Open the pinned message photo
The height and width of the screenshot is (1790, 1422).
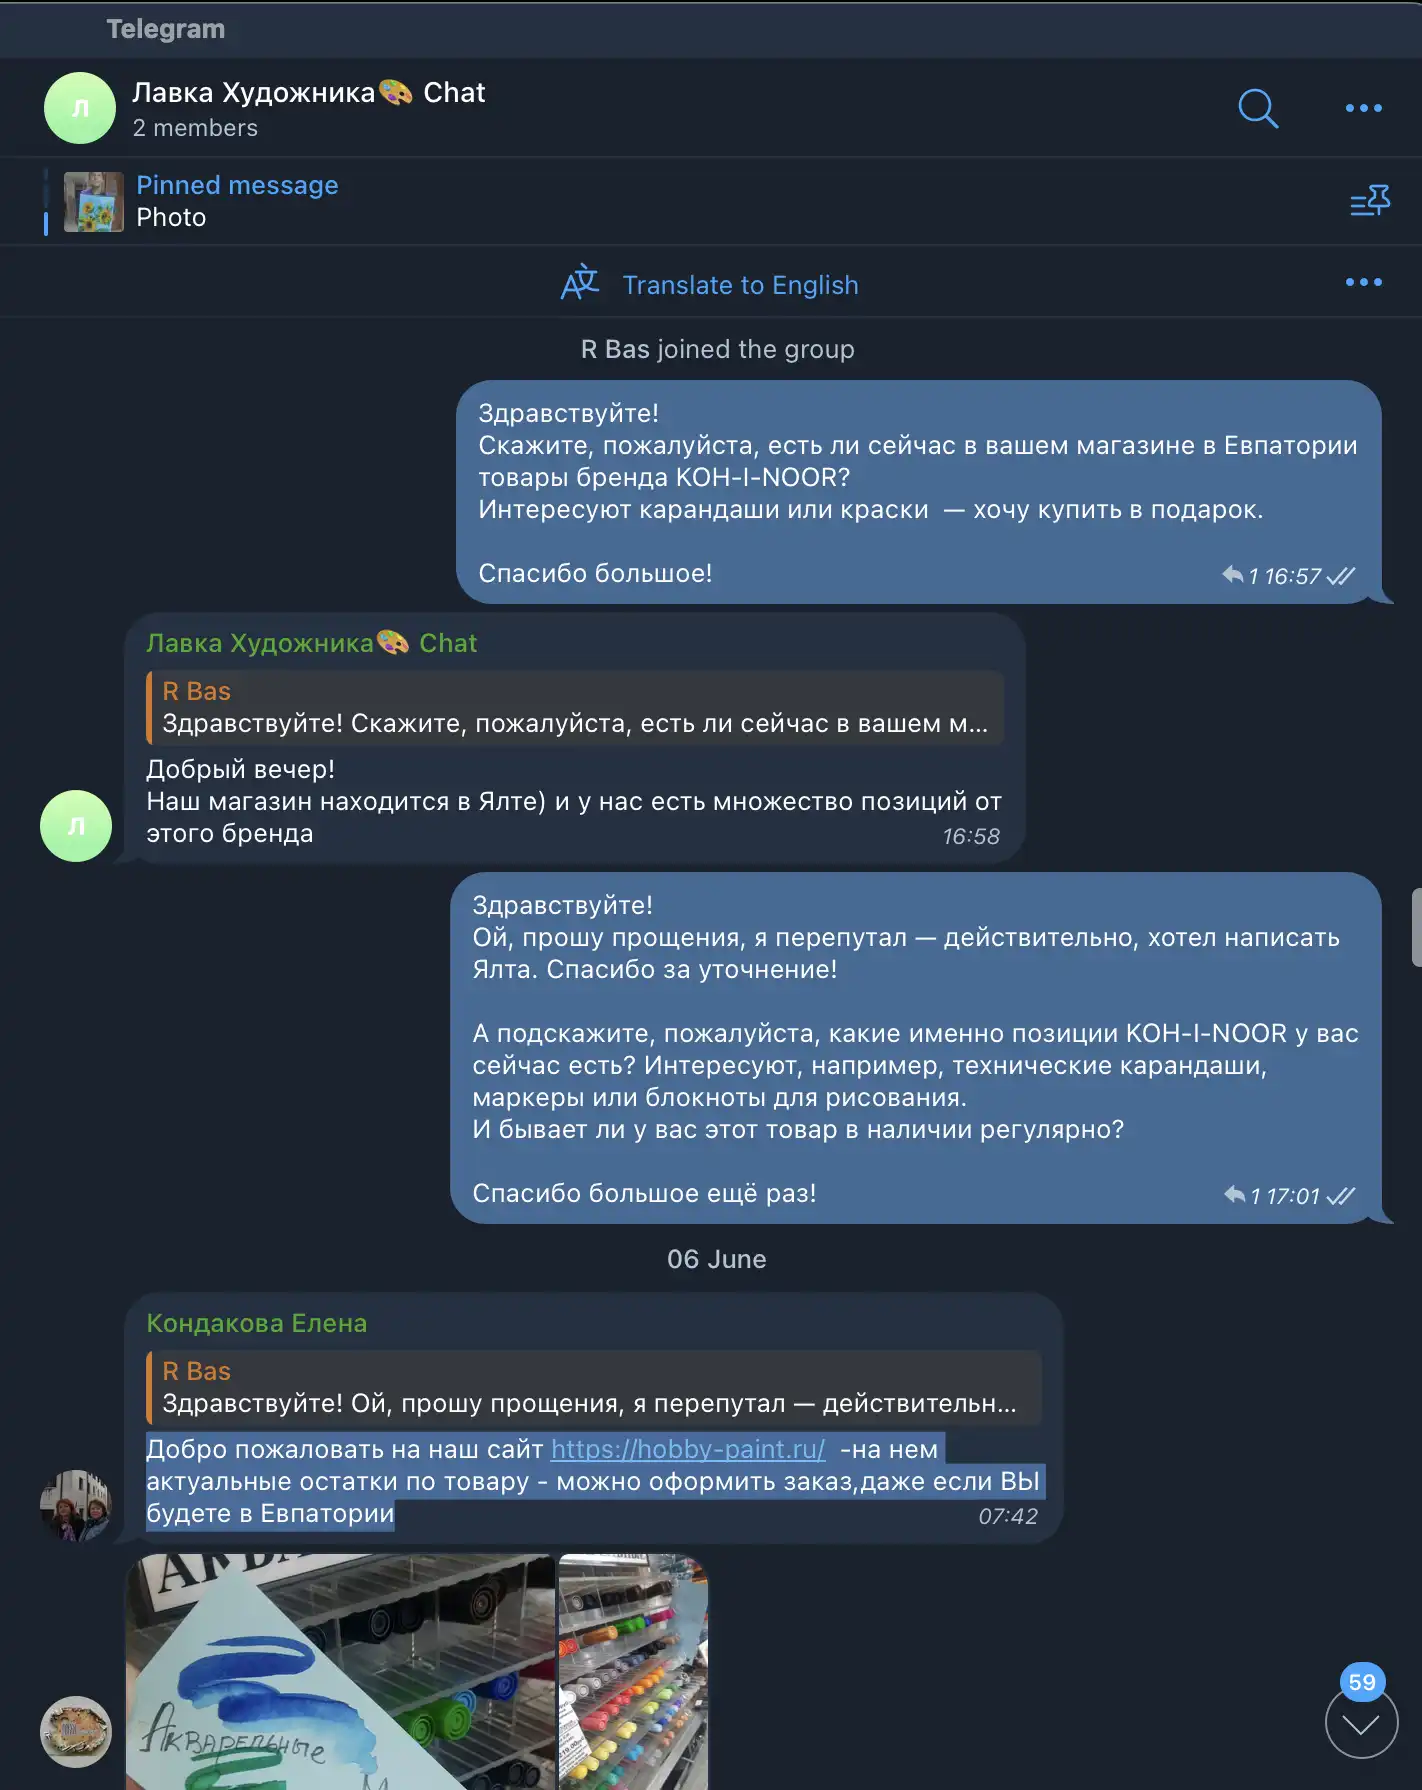(94, 201)
